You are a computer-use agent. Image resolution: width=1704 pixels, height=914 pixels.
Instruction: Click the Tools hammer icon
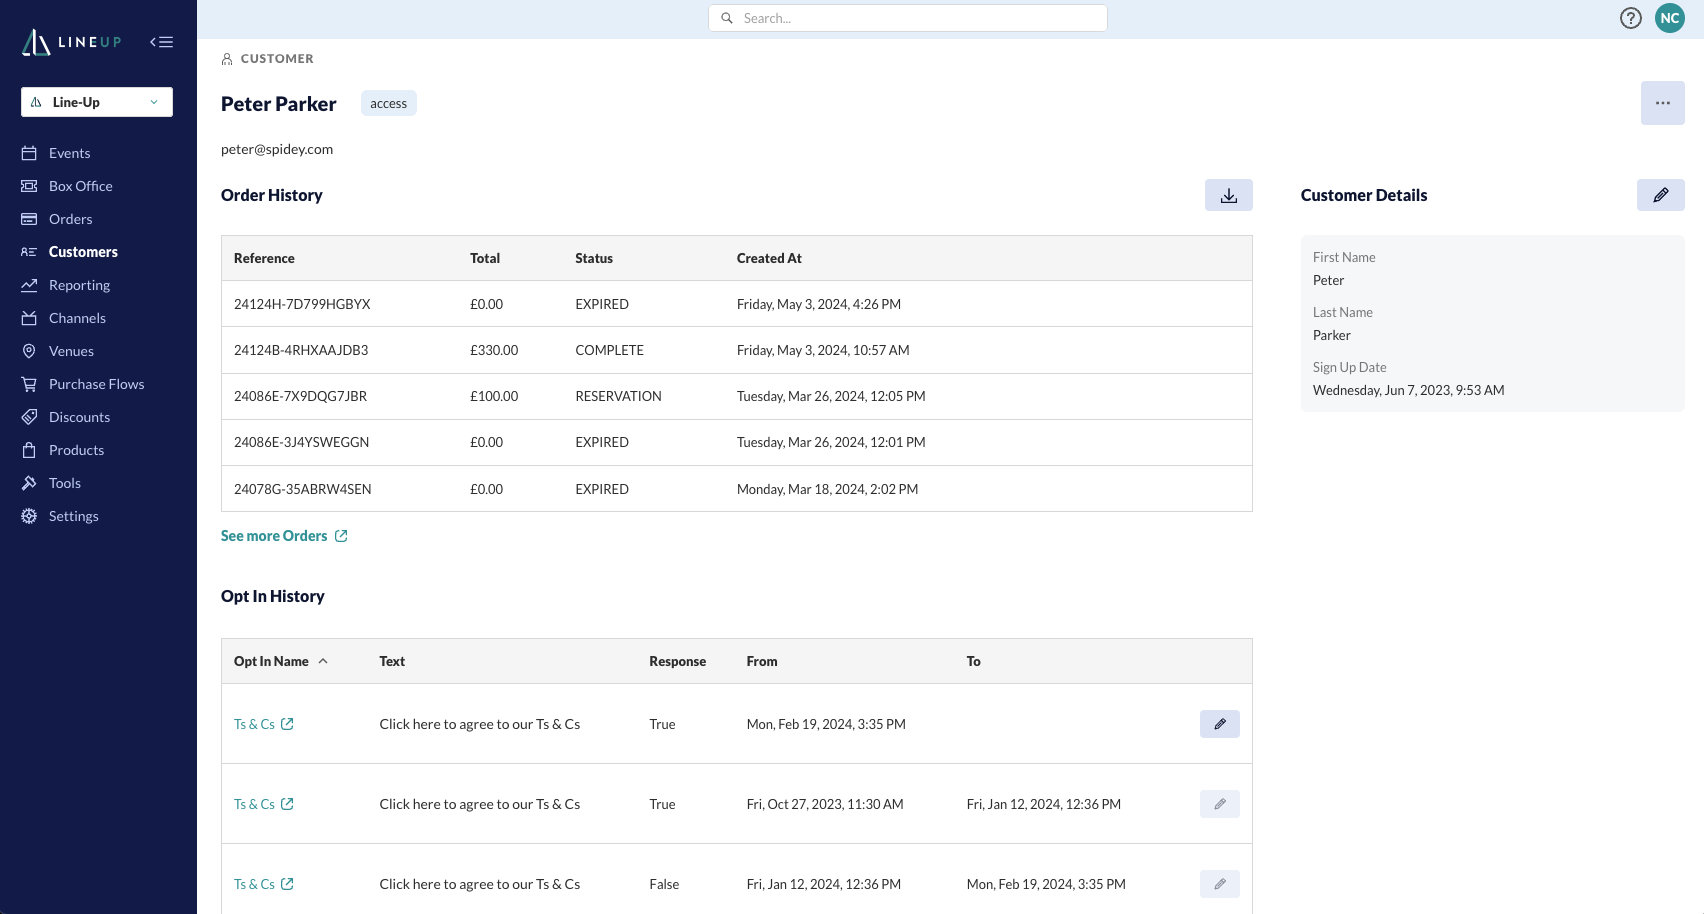point(29,483)
